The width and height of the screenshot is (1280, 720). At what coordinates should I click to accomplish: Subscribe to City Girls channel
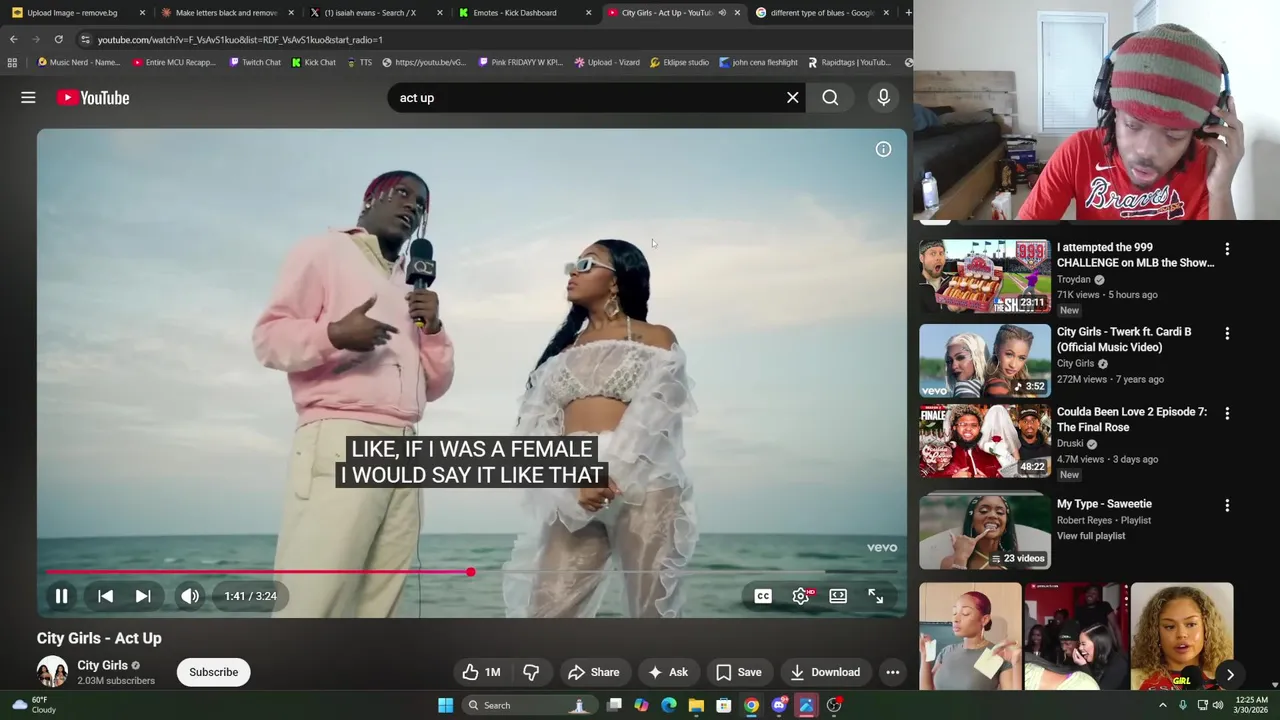214,672
